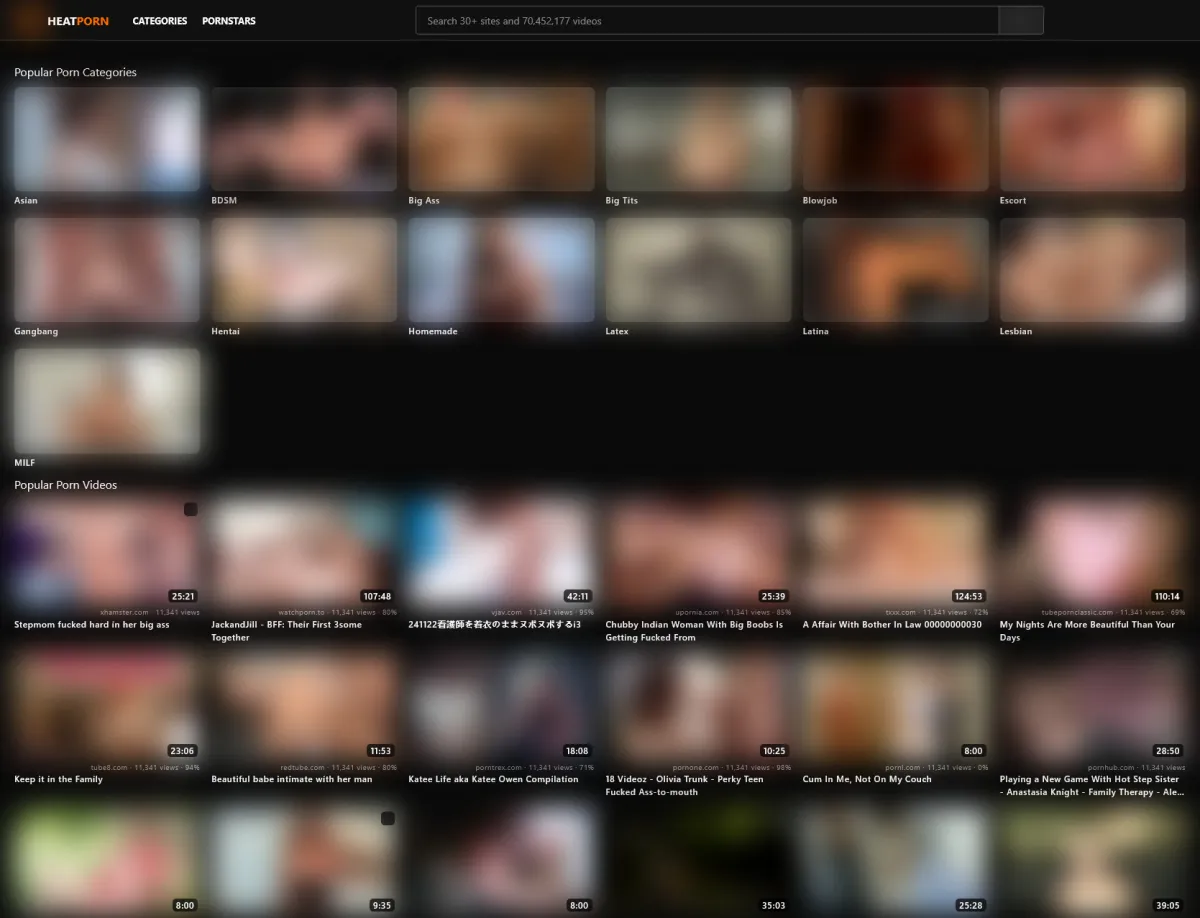Select the Latex category thumbnail

click(x=698, y=270)
